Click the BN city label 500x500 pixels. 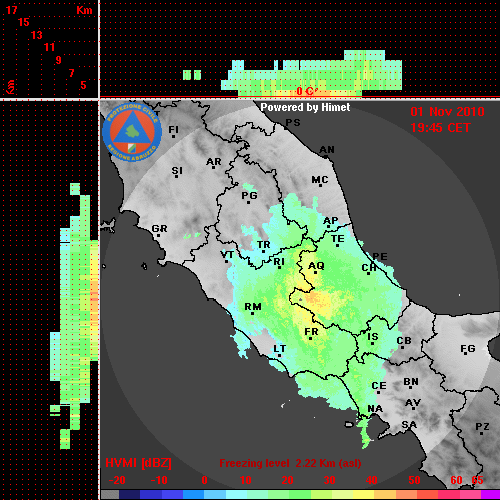pyautogui.click(x=411, y=382)
